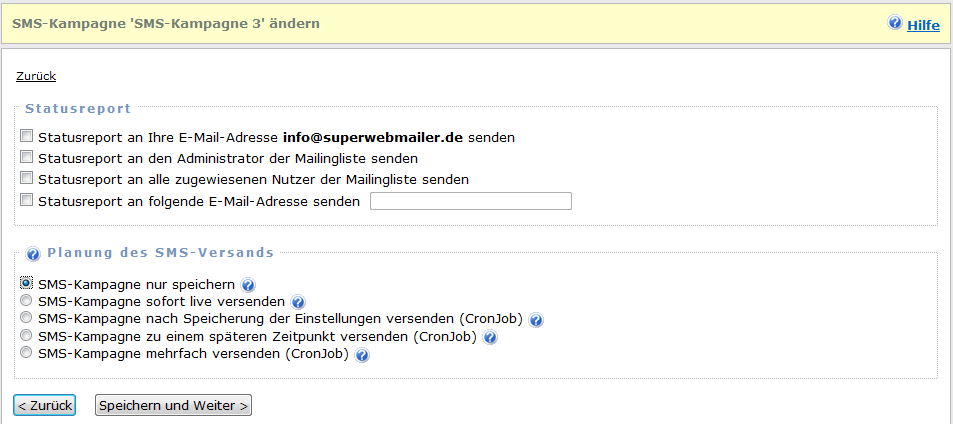Click the status report e-mail address field
953x424 pixels.
(x=470, y=201)
